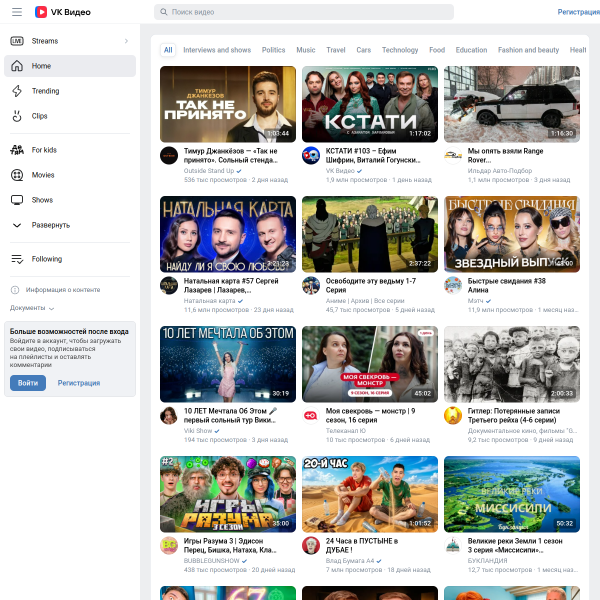Open Range Rover video thumbnail
The image size is (600, 600).
click(512, 104)
